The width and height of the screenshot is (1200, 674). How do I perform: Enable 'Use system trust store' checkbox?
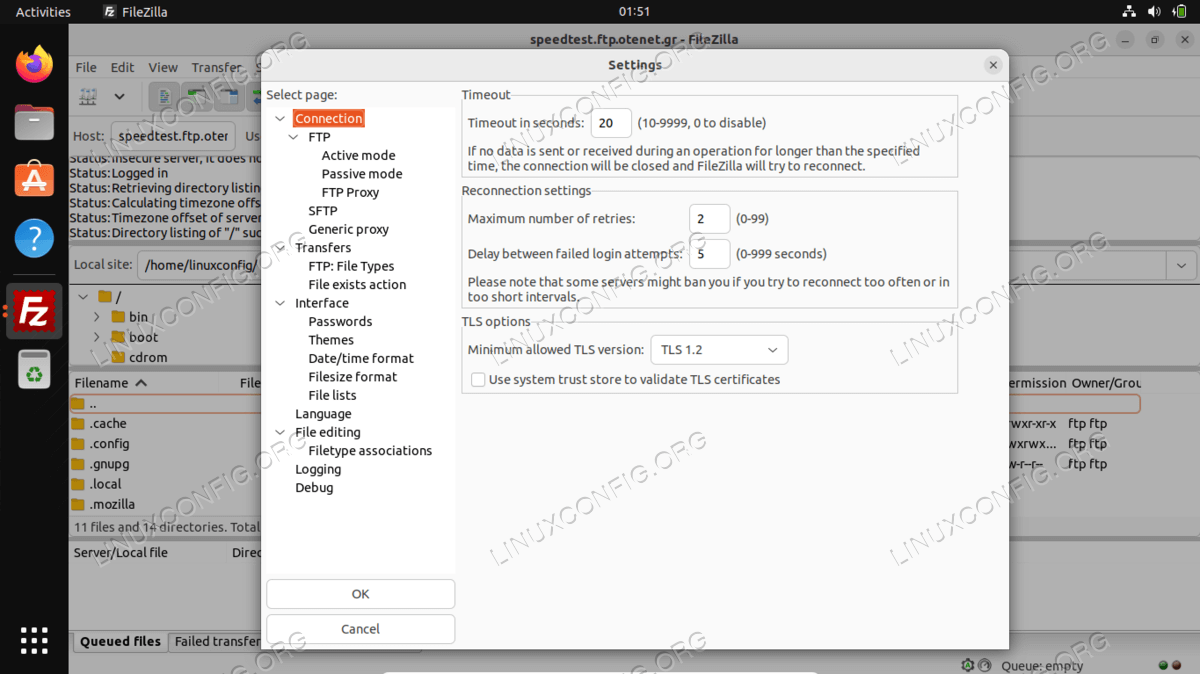pos(478,380)
